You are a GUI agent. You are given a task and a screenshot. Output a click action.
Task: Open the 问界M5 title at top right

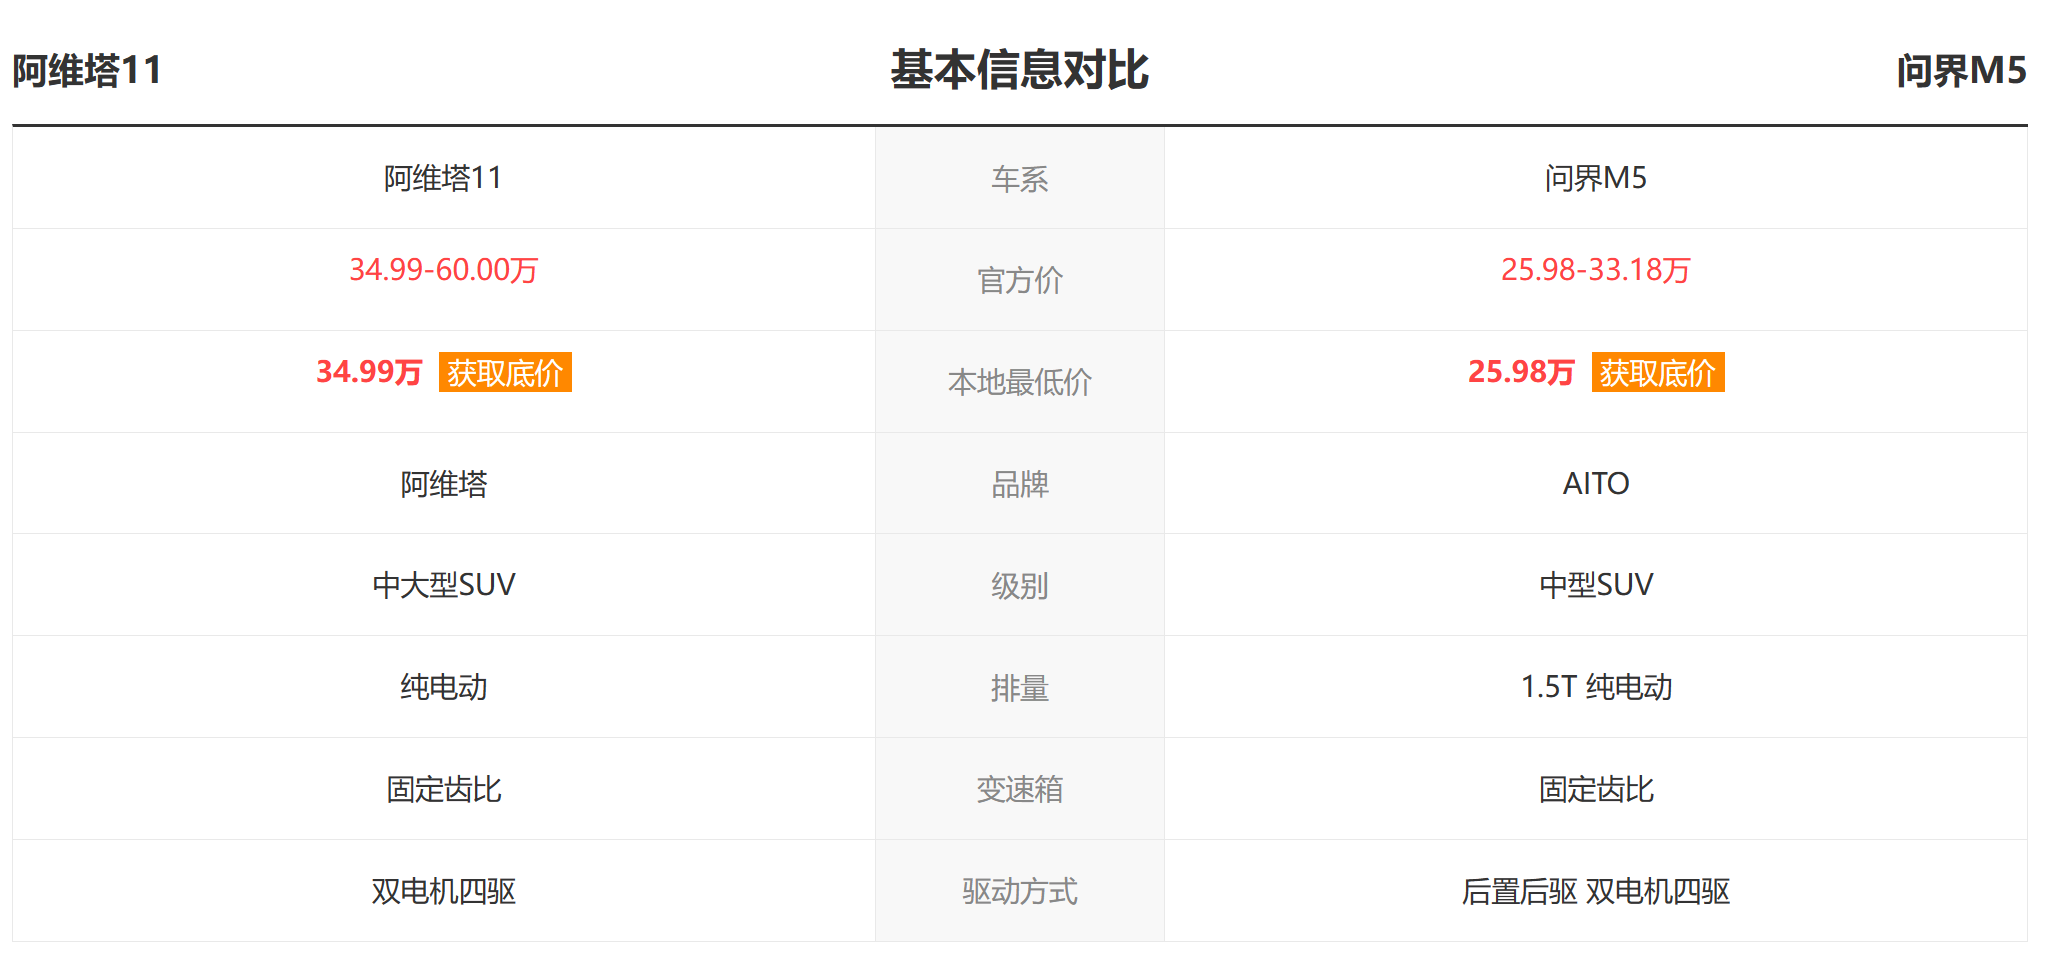(x=1960, y=71)
